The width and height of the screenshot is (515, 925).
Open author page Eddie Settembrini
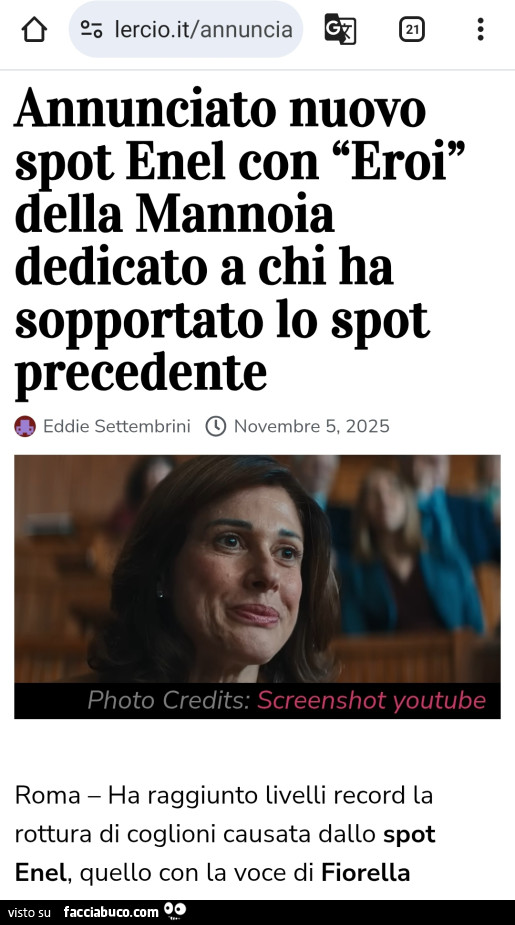click(x=117, y=426)
